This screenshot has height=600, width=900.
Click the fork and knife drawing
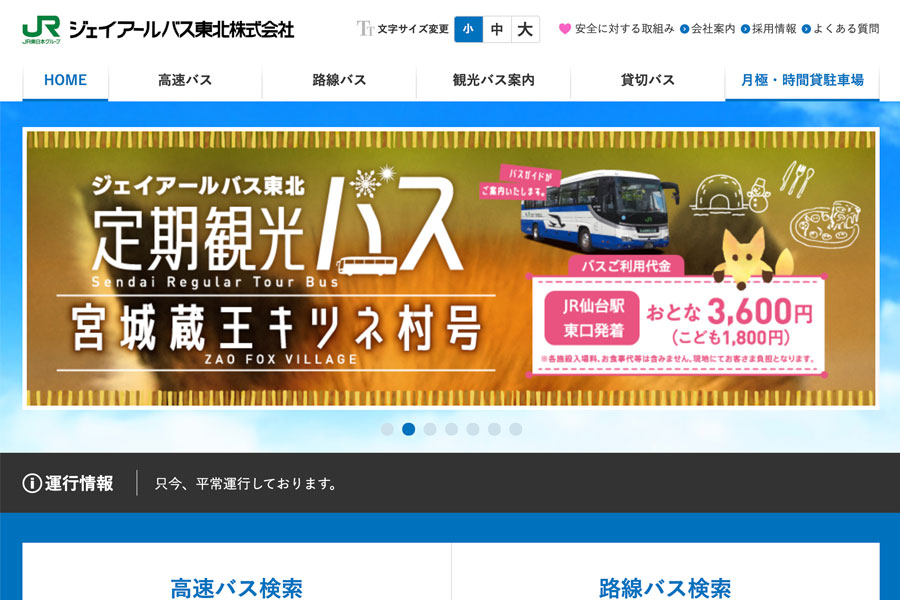(x=797, y=178)
